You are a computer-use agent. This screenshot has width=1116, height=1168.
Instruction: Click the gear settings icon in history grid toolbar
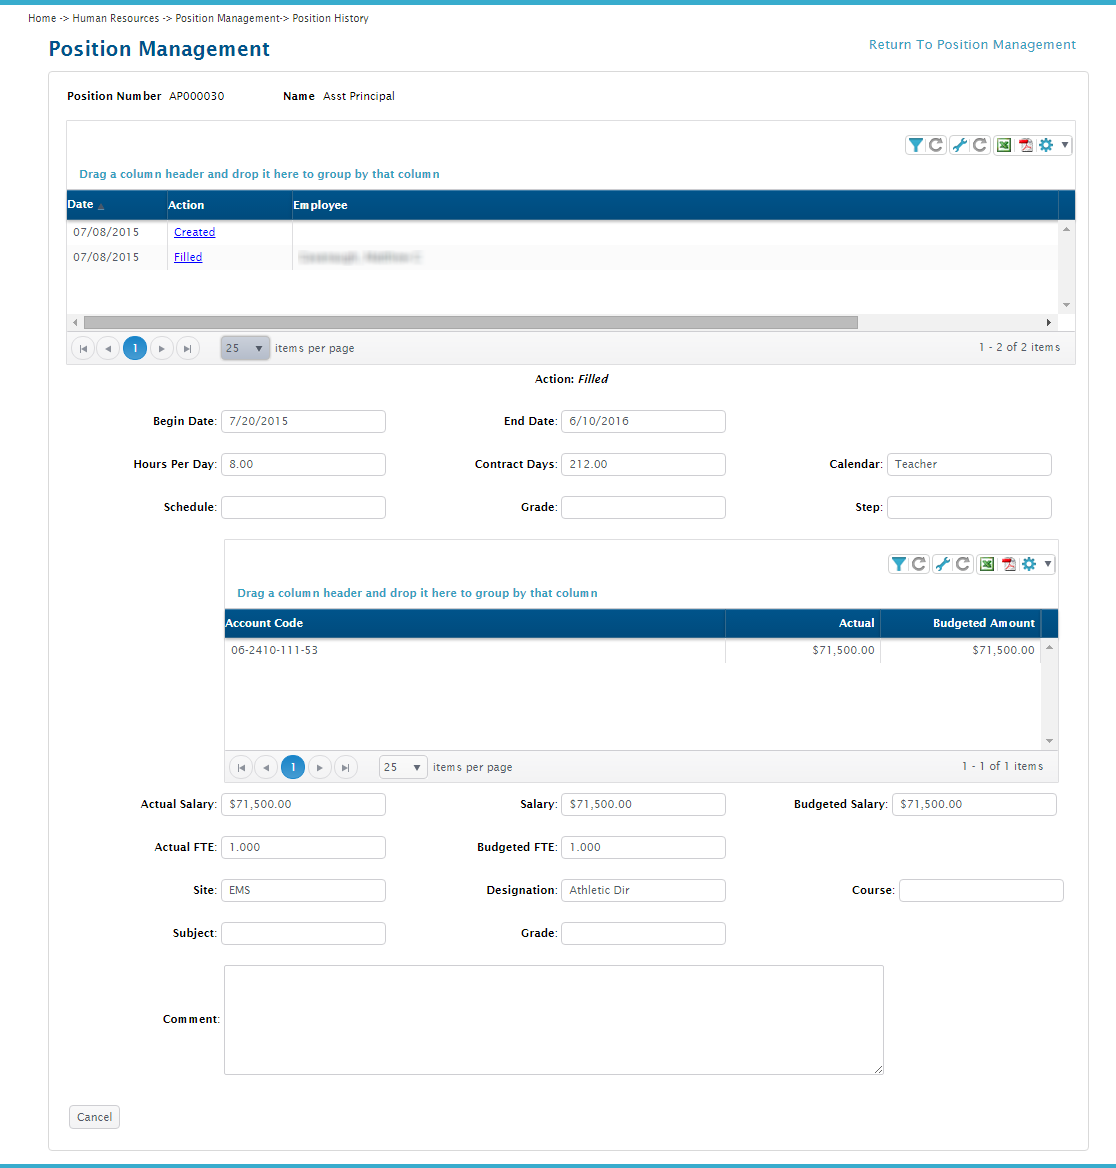click(1046, 145)
